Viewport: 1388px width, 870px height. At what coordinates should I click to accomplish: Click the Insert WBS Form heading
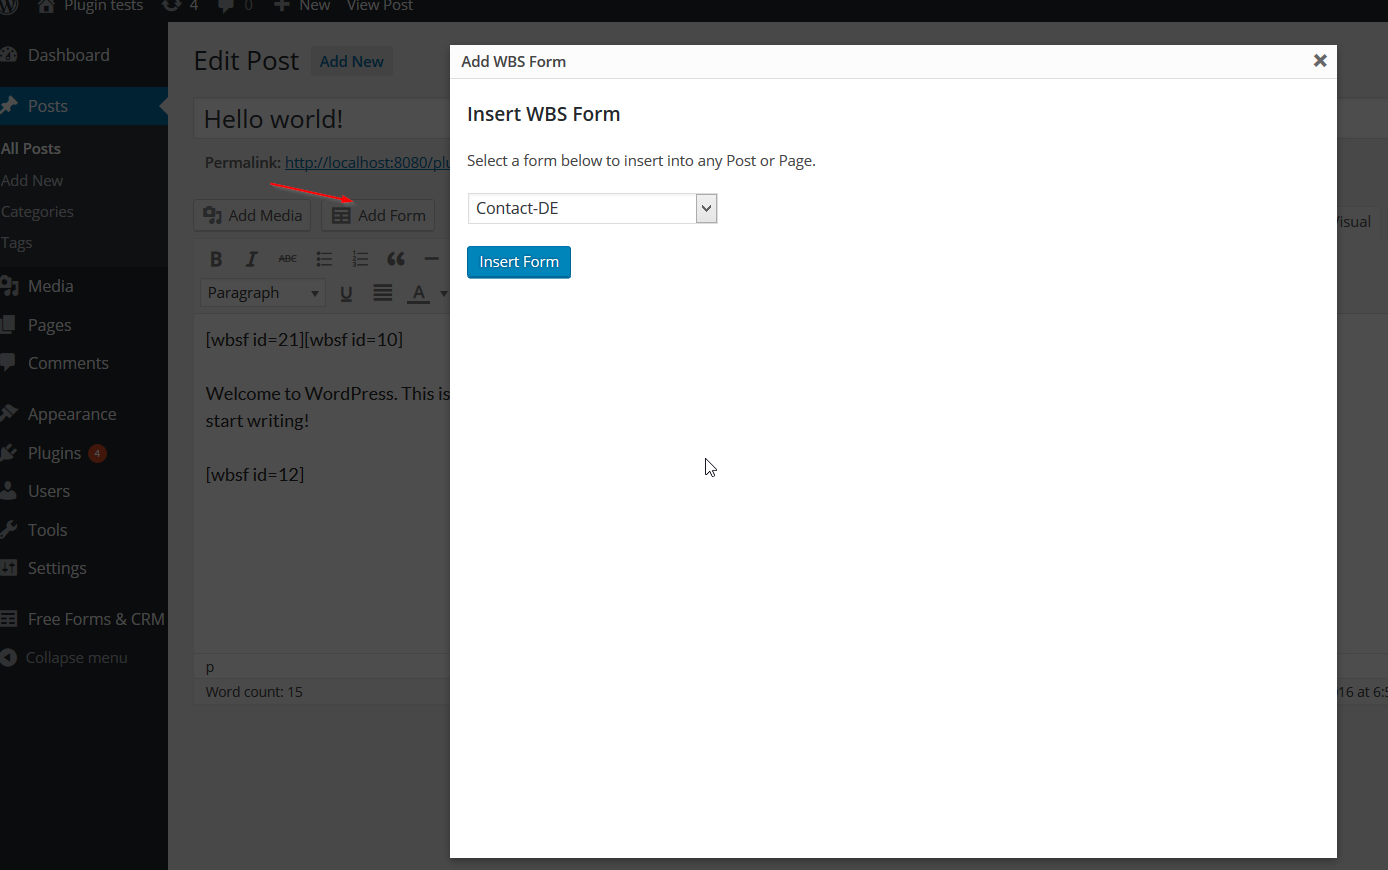coord(543,114)
